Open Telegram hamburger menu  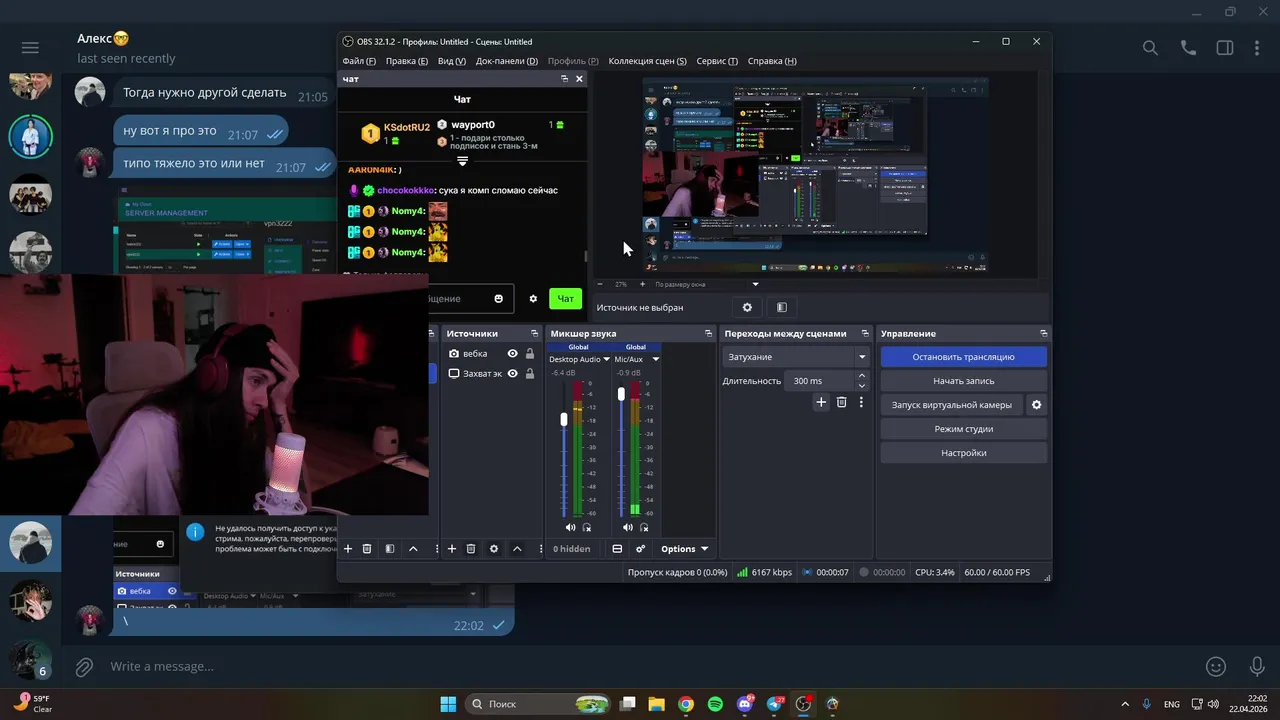(30, 48)
